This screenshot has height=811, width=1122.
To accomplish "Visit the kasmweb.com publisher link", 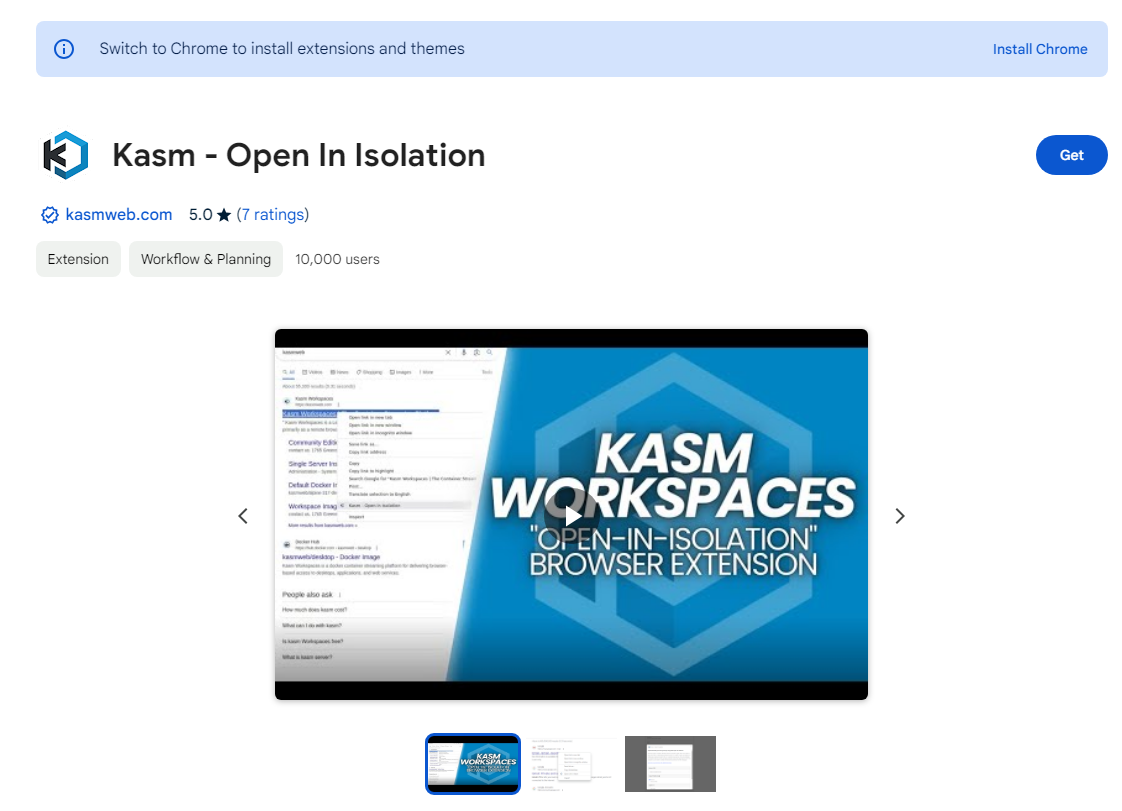I will (x=119, y=215).
